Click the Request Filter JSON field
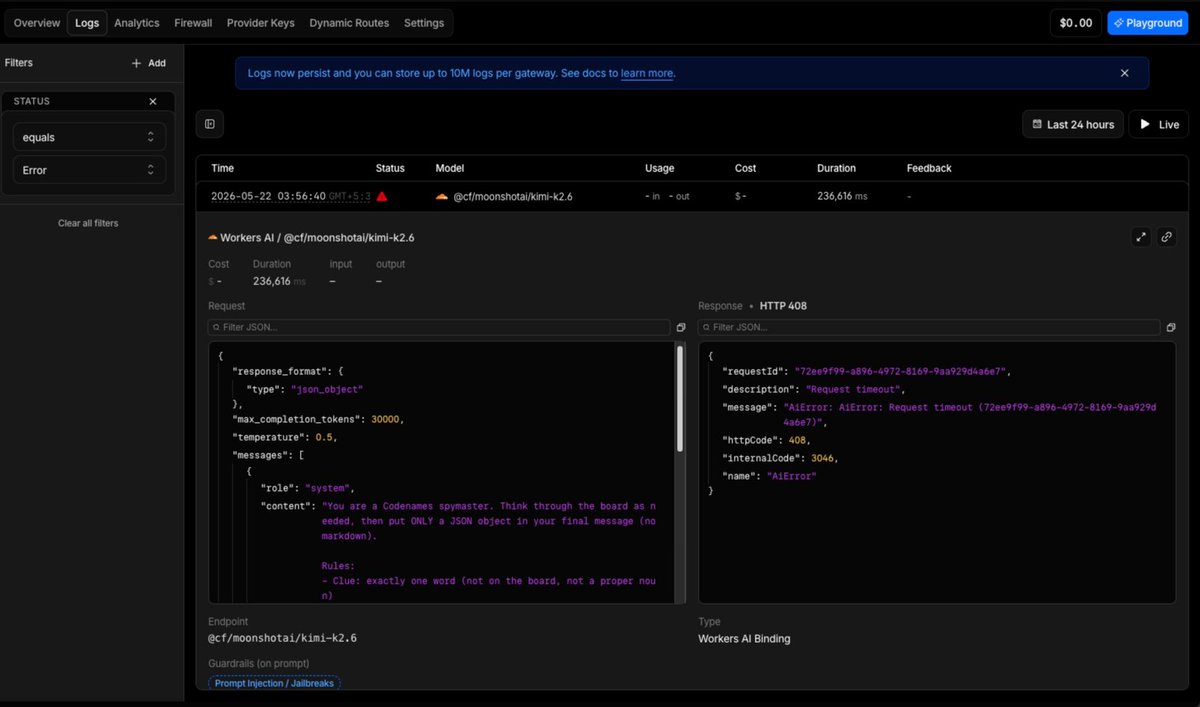 439,327
